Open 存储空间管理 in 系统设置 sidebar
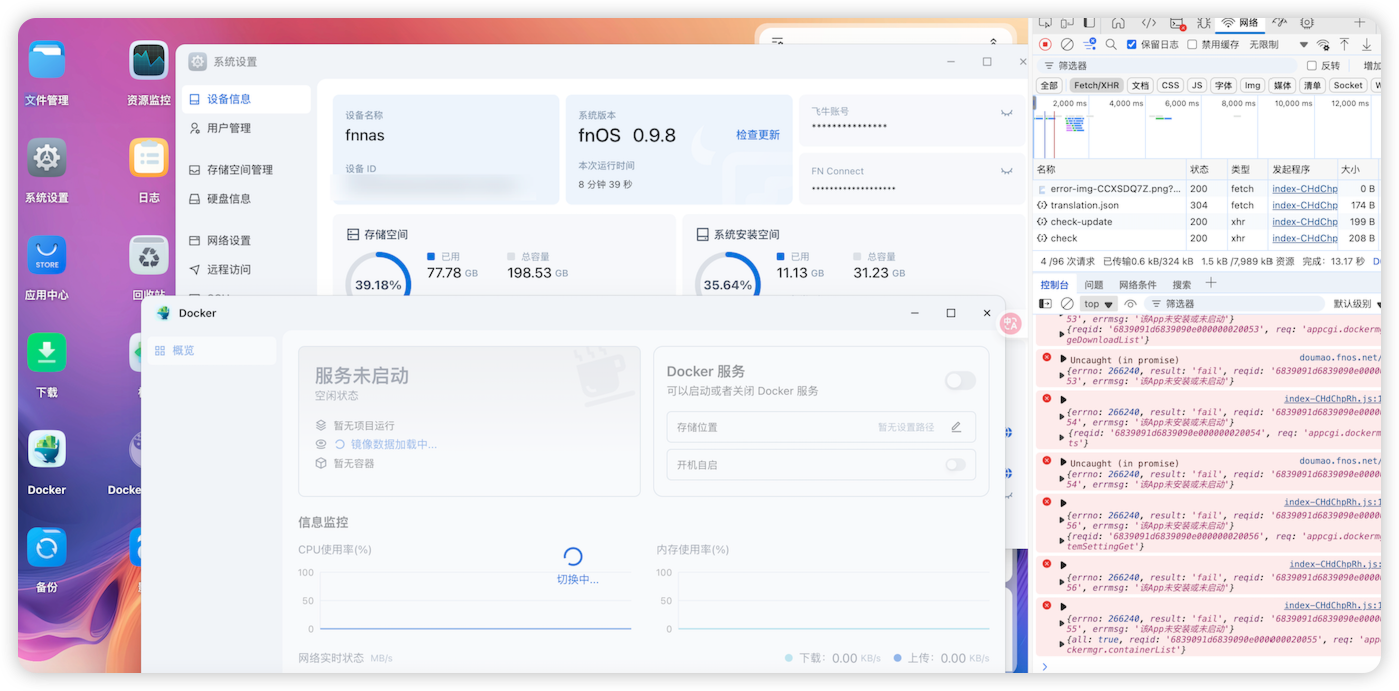The width and height of the screenshot is (1399, 691). (248, 170)
